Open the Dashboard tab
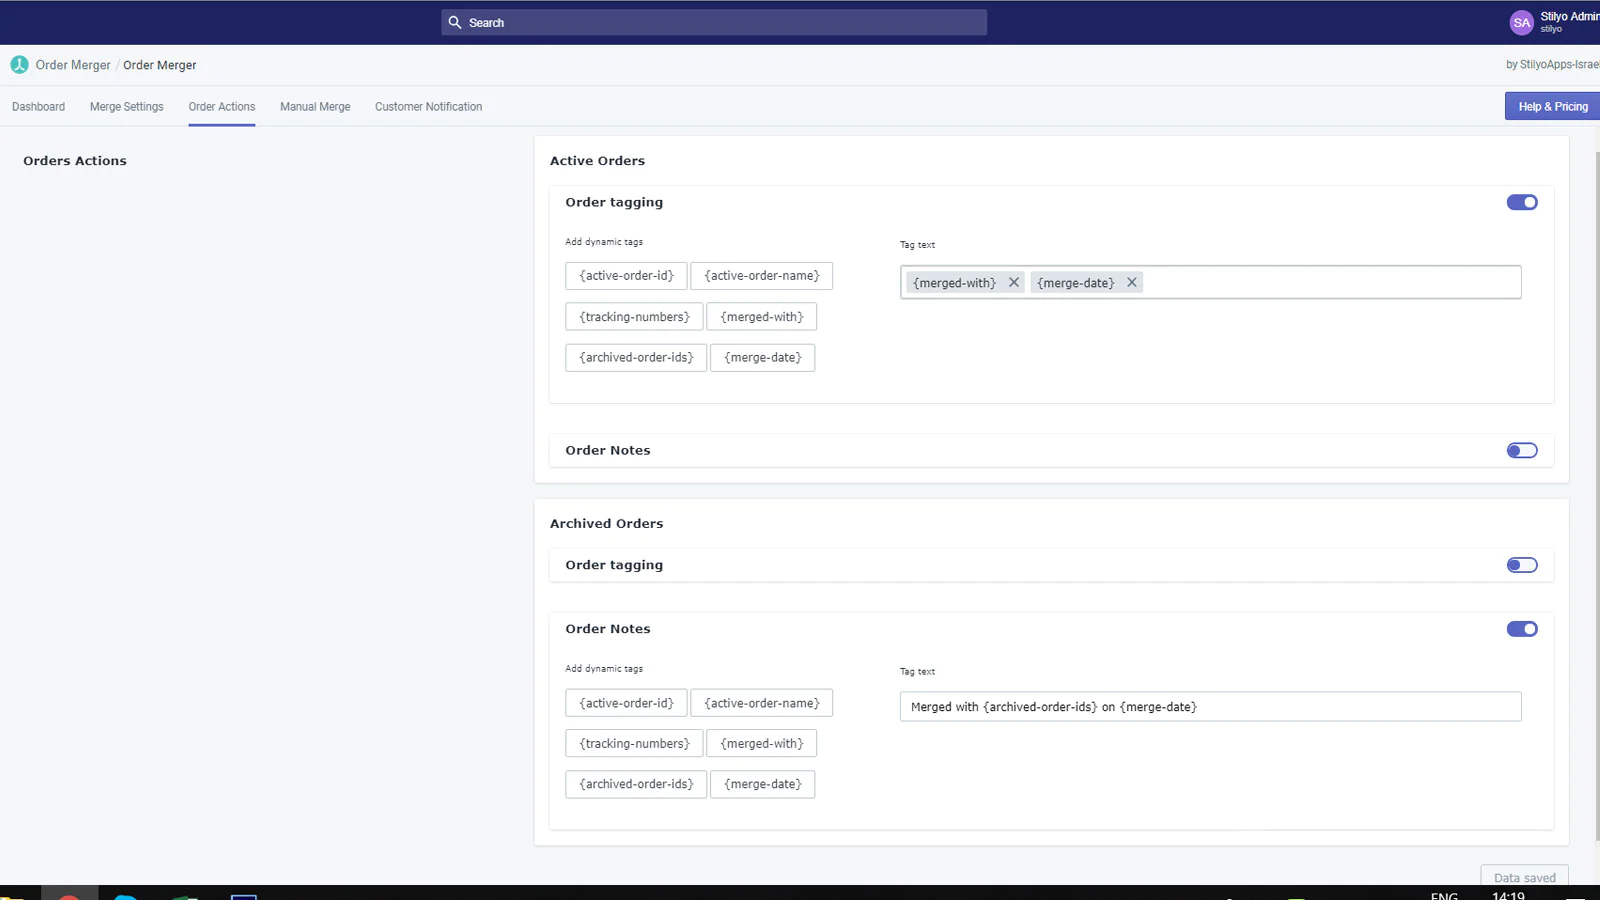This screenshot has height=900, width=1600. pyautogui.click(x=38, y=107)
